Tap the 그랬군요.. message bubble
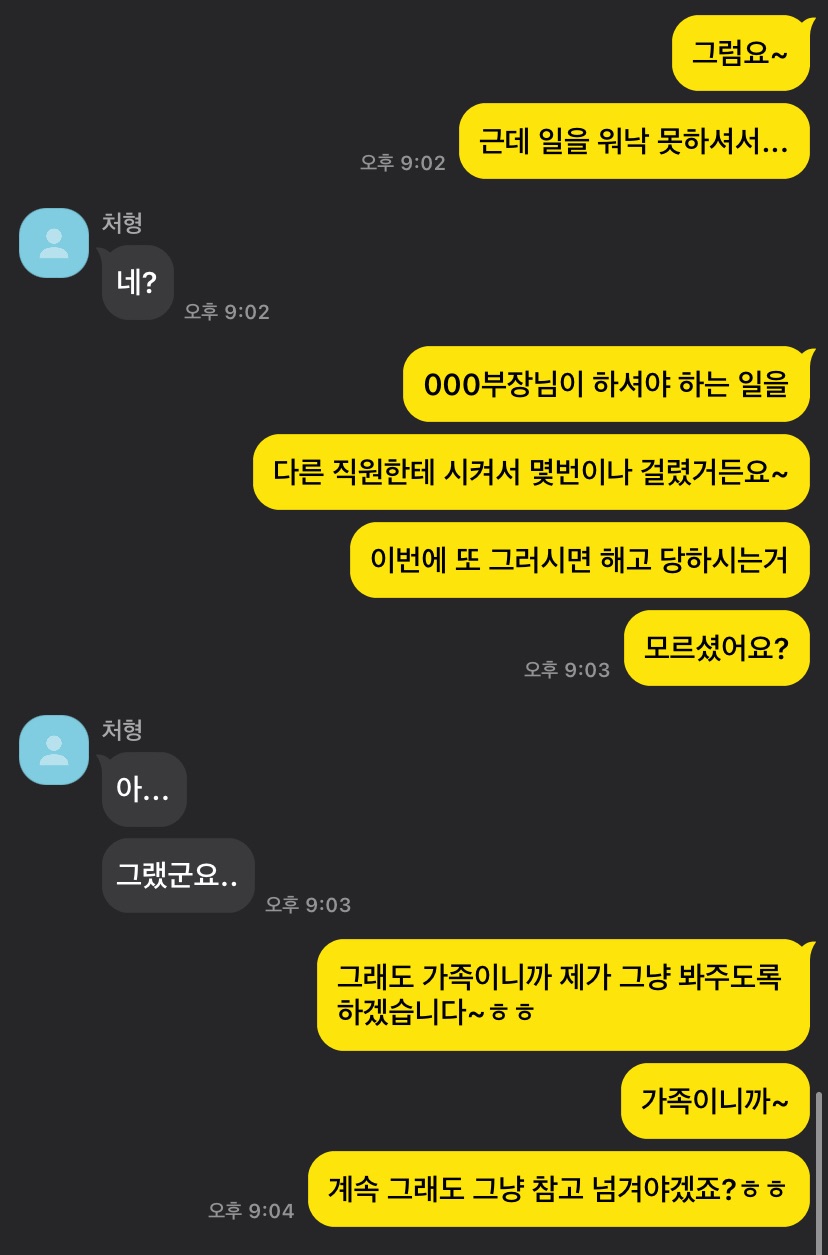 (x=178, y=876)
